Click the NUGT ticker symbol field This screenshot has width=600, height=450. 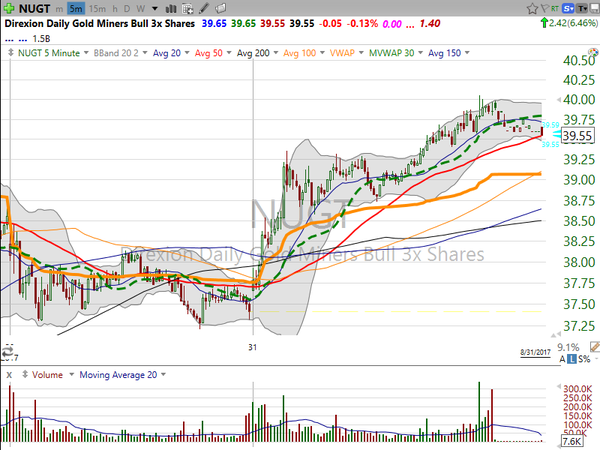(x=34, y=8)
